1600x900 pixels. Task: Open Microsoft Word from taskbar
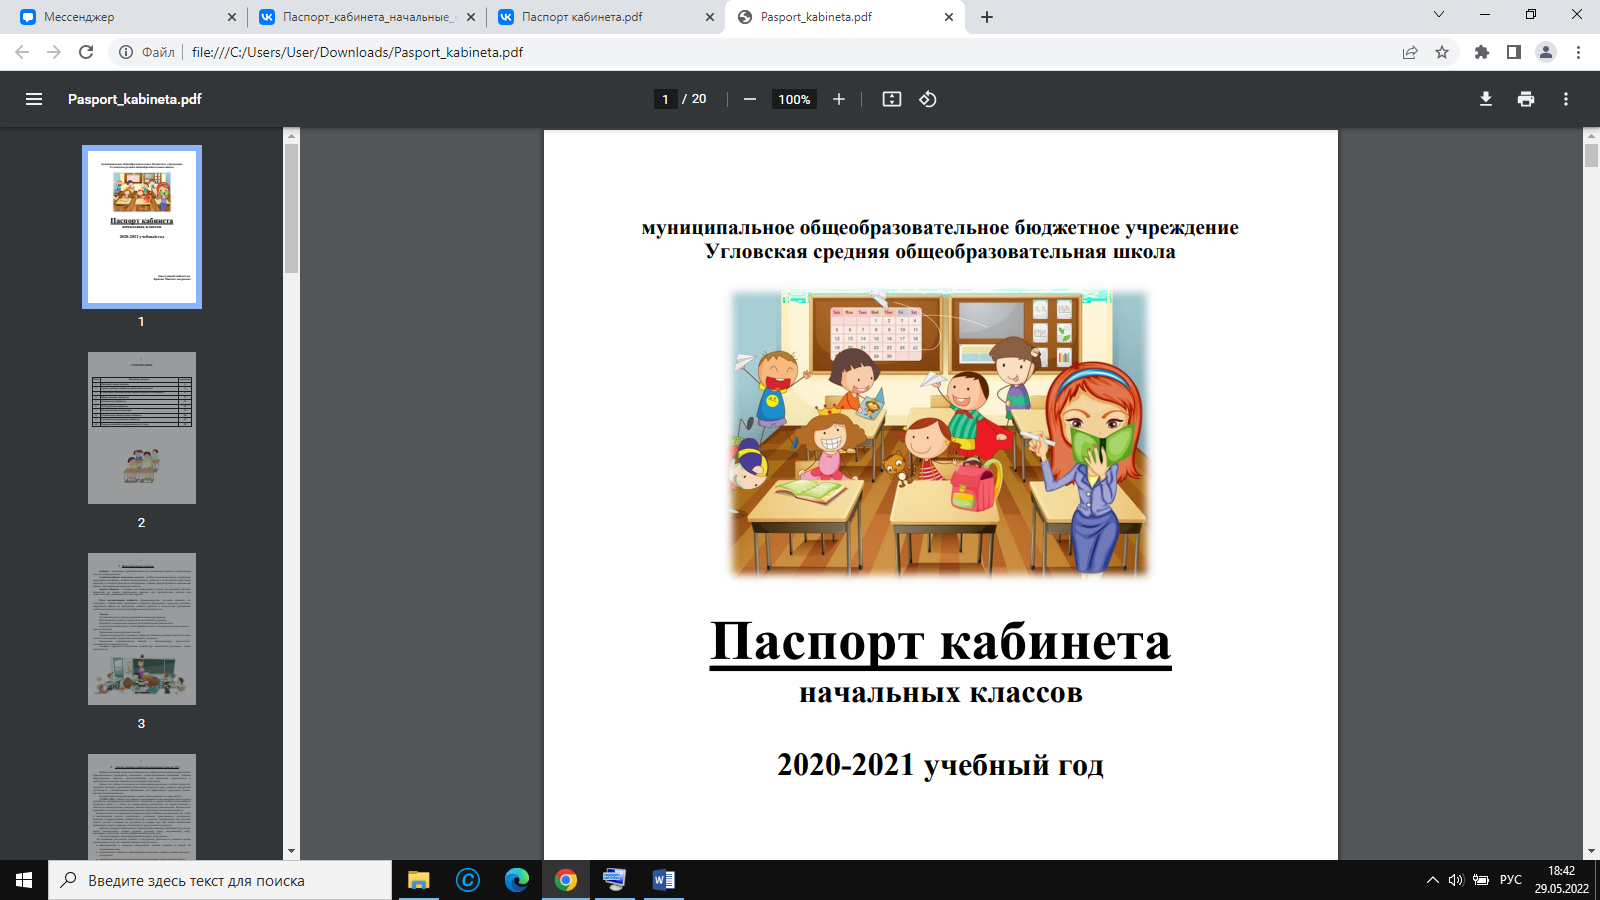tap(663, 880)
